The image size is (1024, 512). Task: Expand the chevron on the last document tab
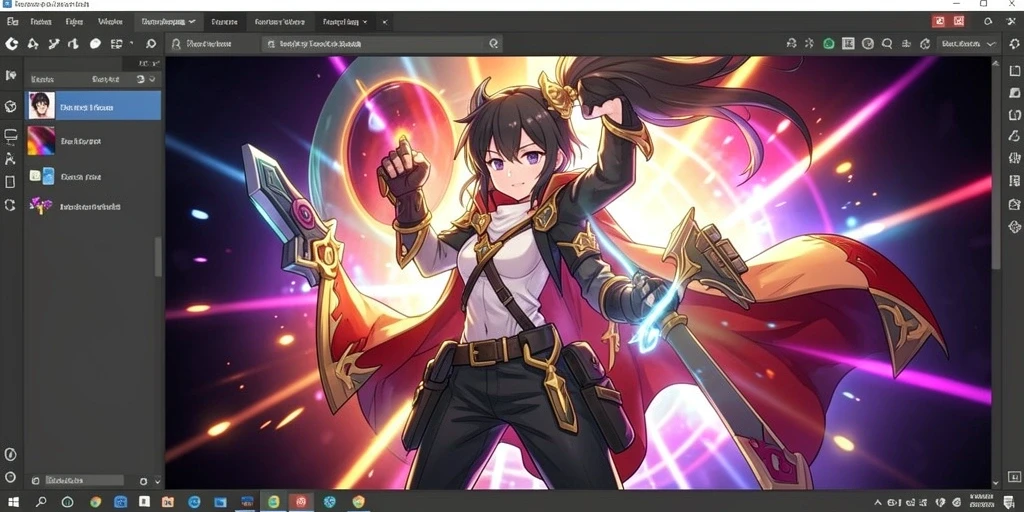coord(364,22)
